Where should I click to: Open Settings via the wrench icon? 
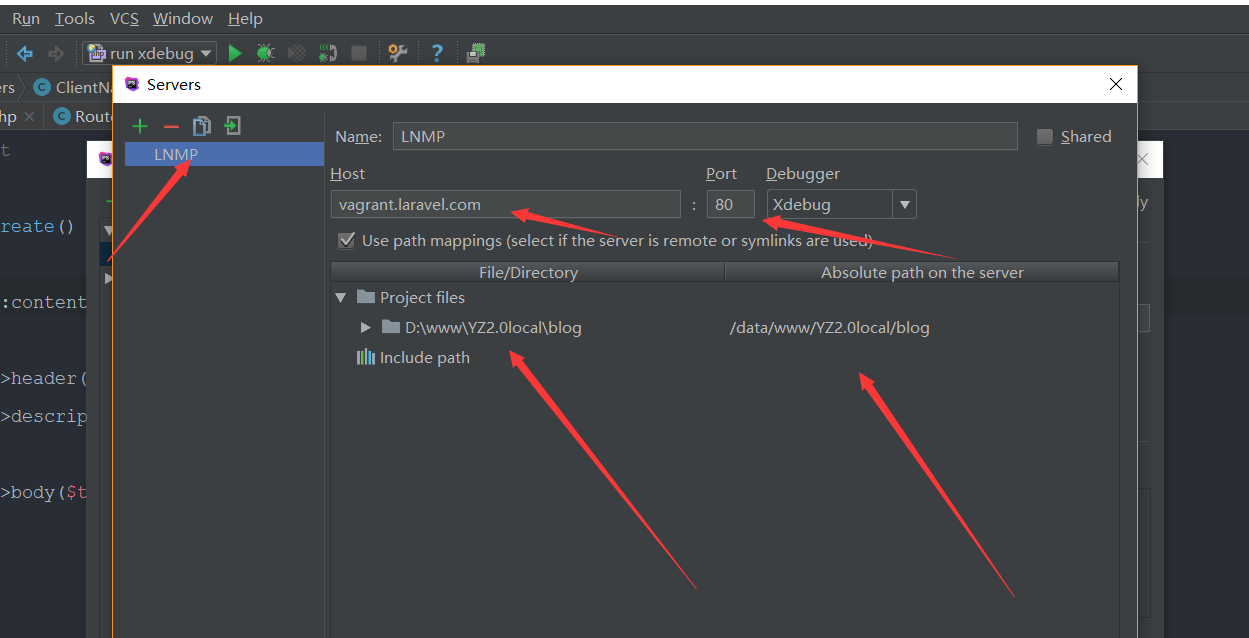coord(397,53)
